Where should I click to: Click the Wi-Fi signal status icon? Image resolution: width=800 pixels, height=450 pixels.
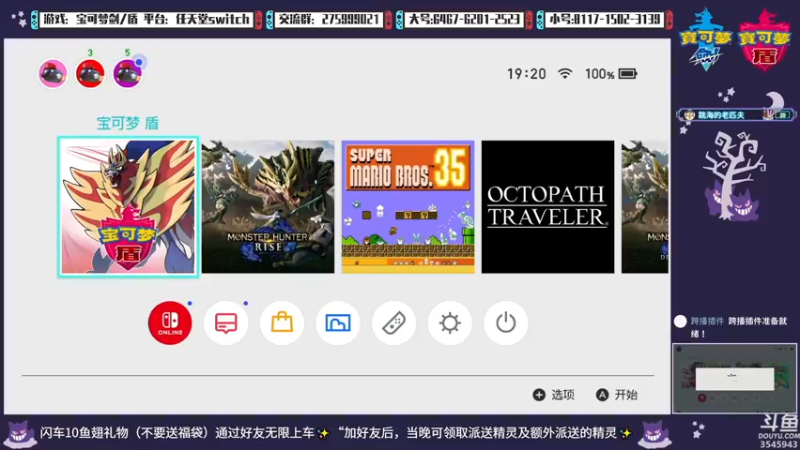point(565,73)
